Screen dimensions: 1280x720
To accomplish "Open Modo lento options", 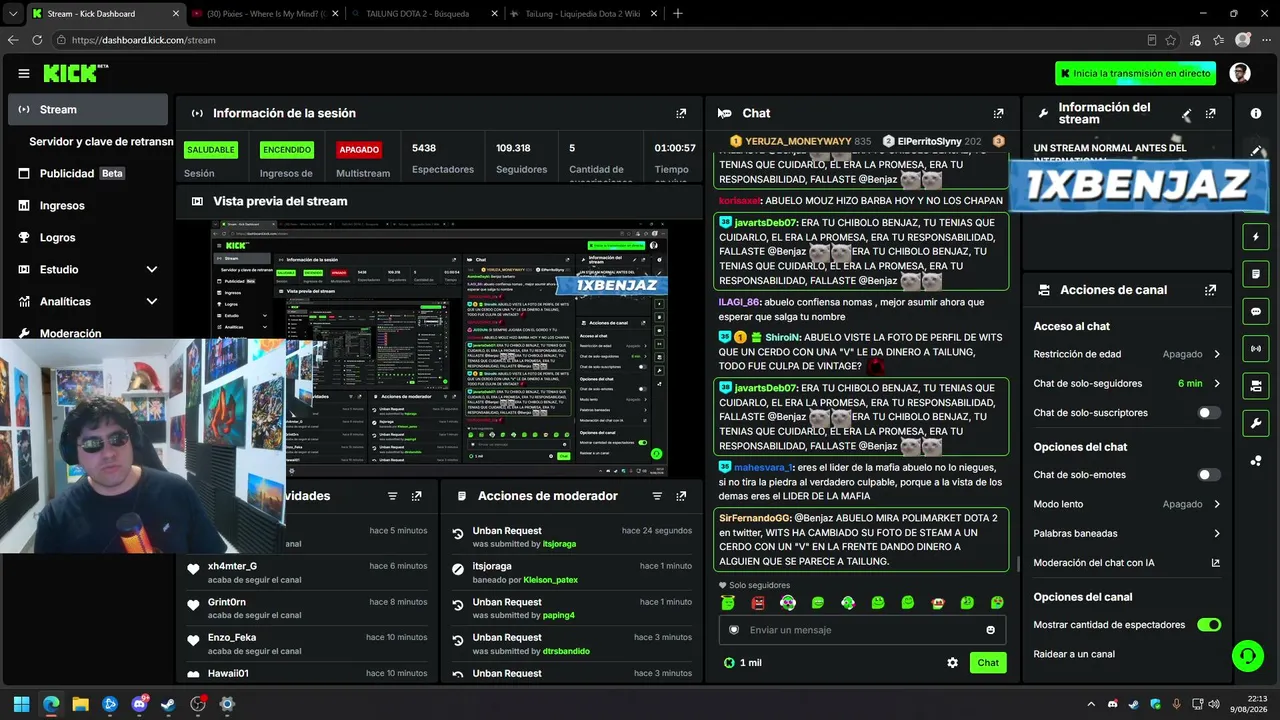I will point(1127,504).
